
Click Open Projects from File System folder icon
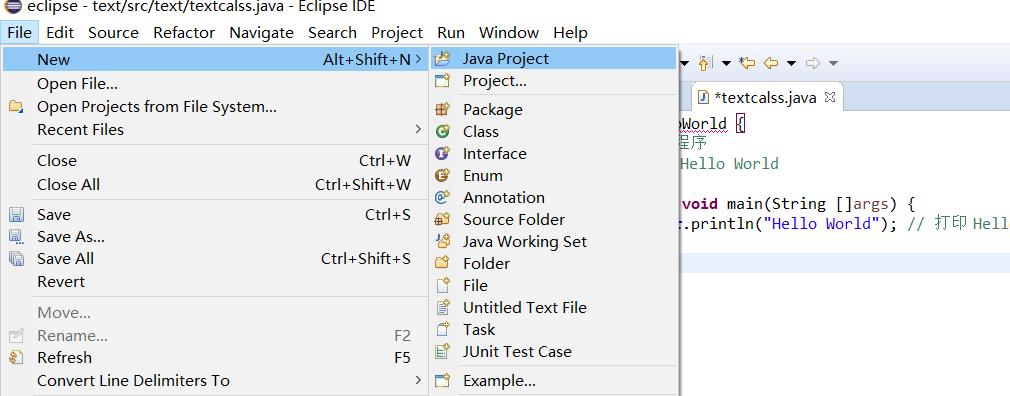(x=16, y=107)
